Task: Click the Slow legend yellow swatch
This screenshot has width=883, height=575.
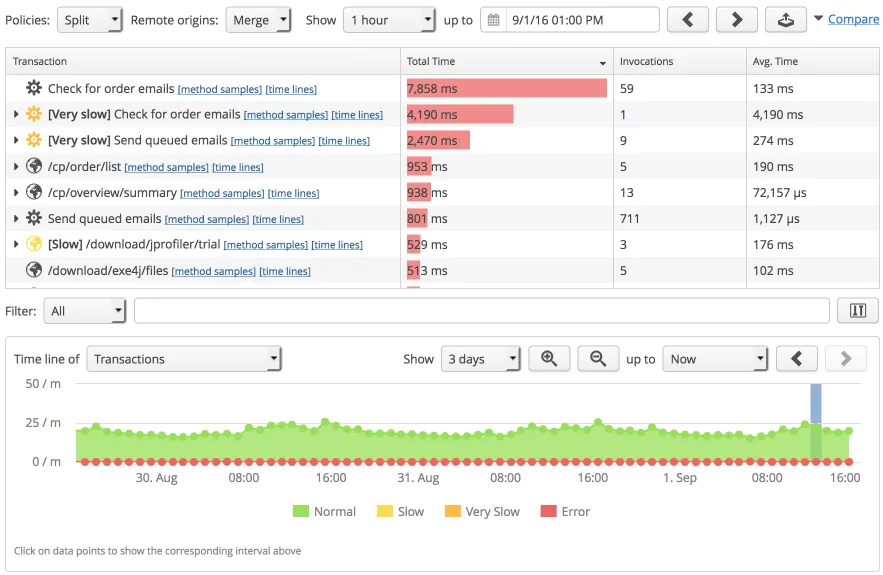Action: (385, 511)
